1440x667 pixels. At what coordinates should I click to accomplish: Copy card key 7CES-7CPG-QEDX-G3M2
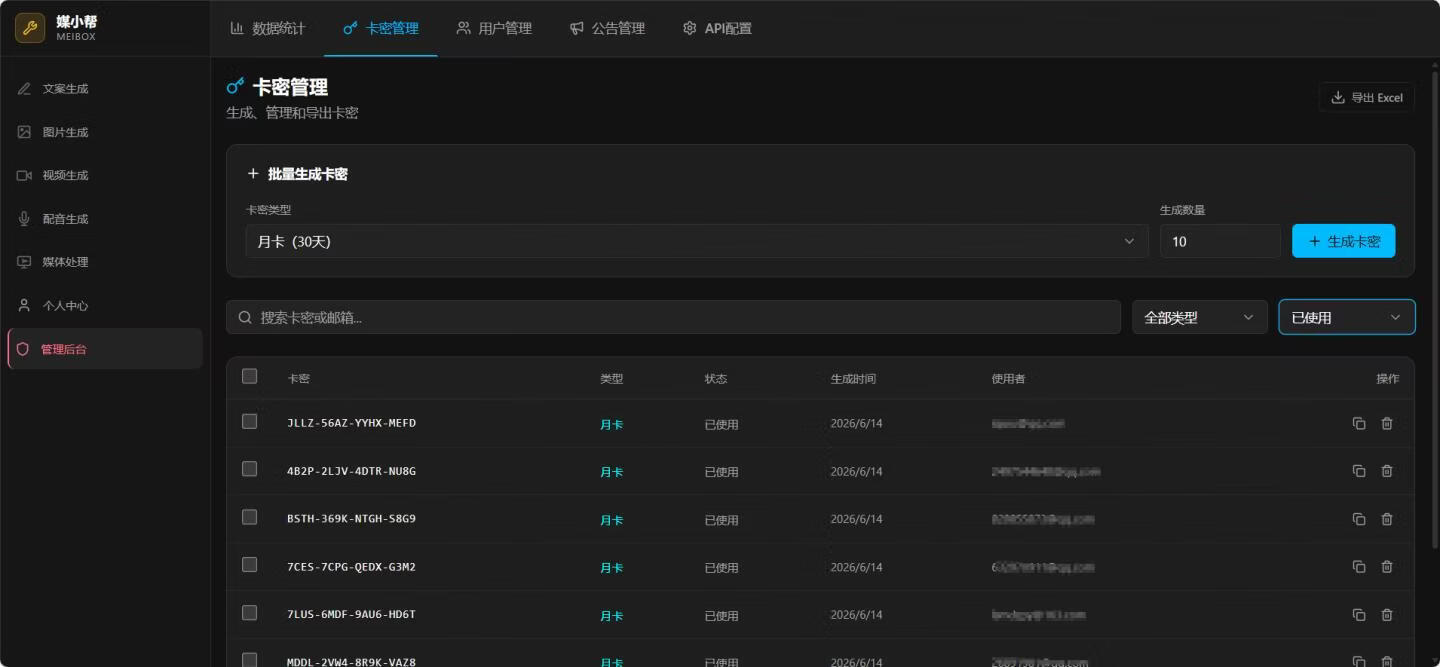(1359, 567)
